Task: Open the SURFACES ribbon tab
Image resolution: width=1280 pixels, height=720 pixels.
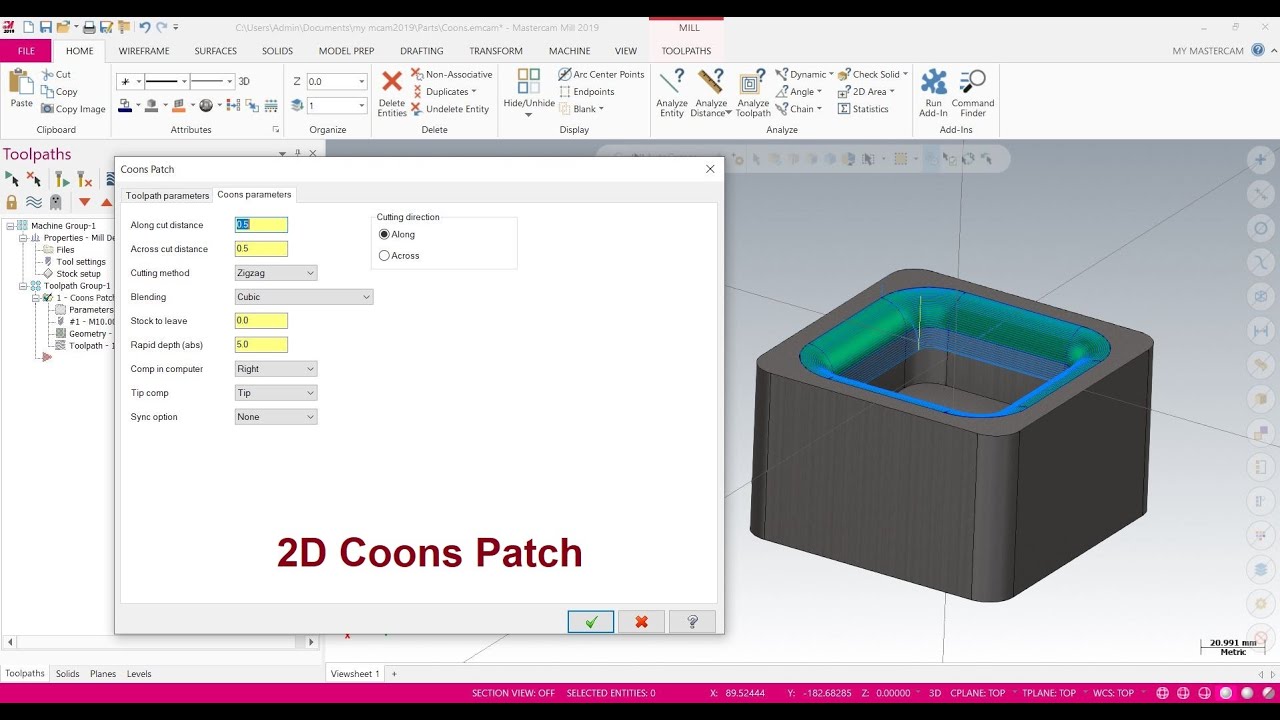Action: tap(216, 51)
